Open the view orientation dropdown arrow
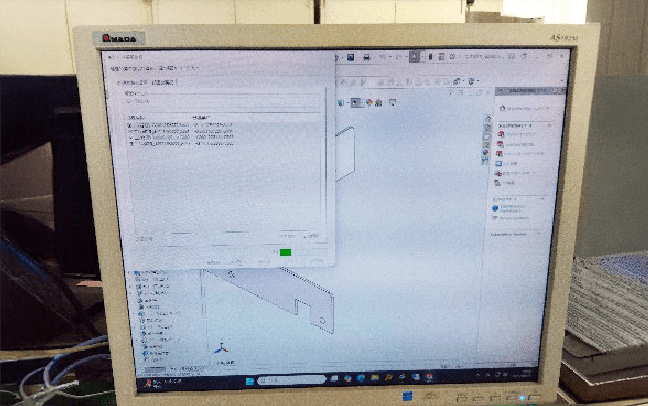 click(346, 101)
